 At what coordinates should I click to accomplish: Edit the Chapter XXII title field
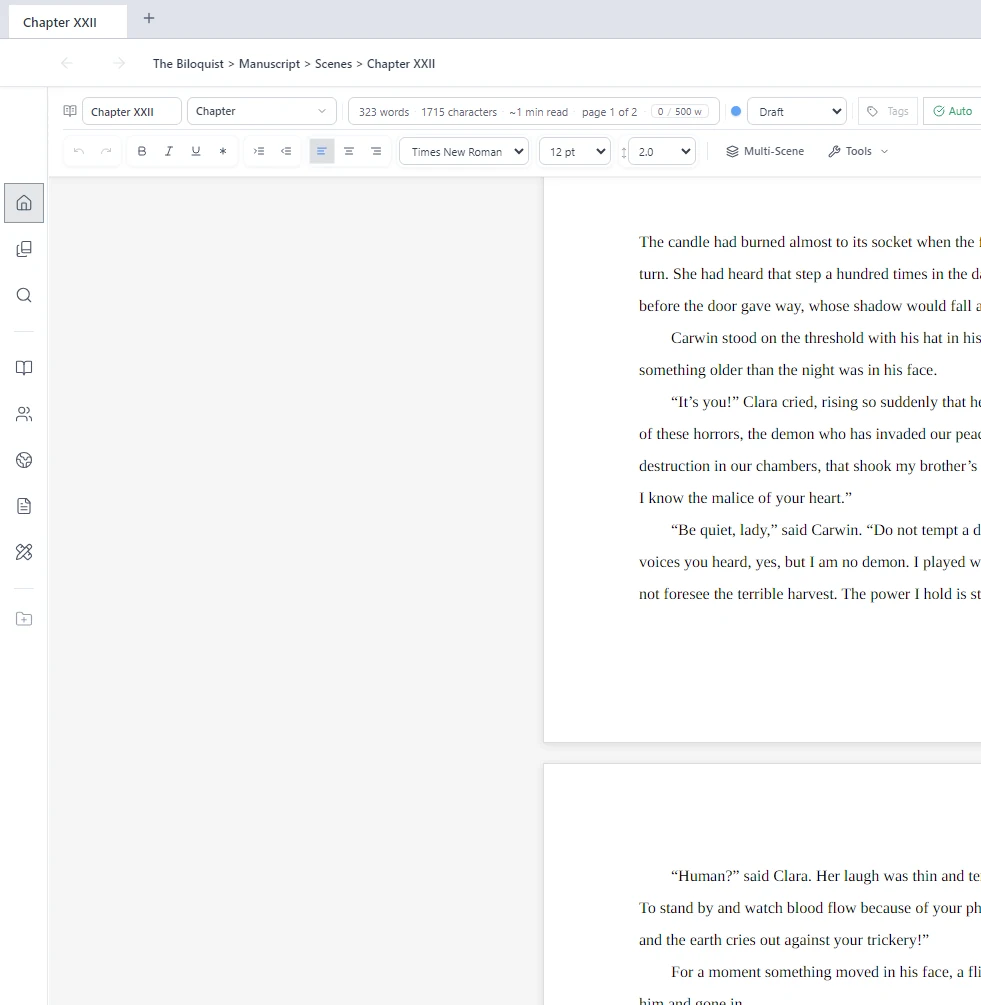coord(131,112)
